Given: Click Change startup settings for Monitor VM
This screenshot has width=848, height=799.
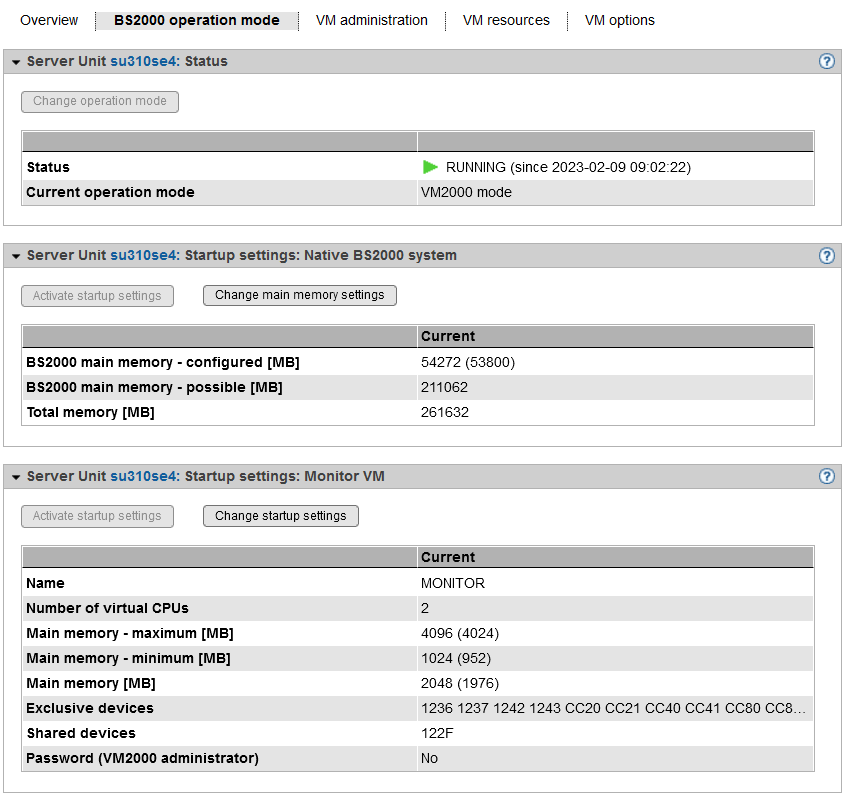Looking at the screenshot, I should (x=280, y=516).
